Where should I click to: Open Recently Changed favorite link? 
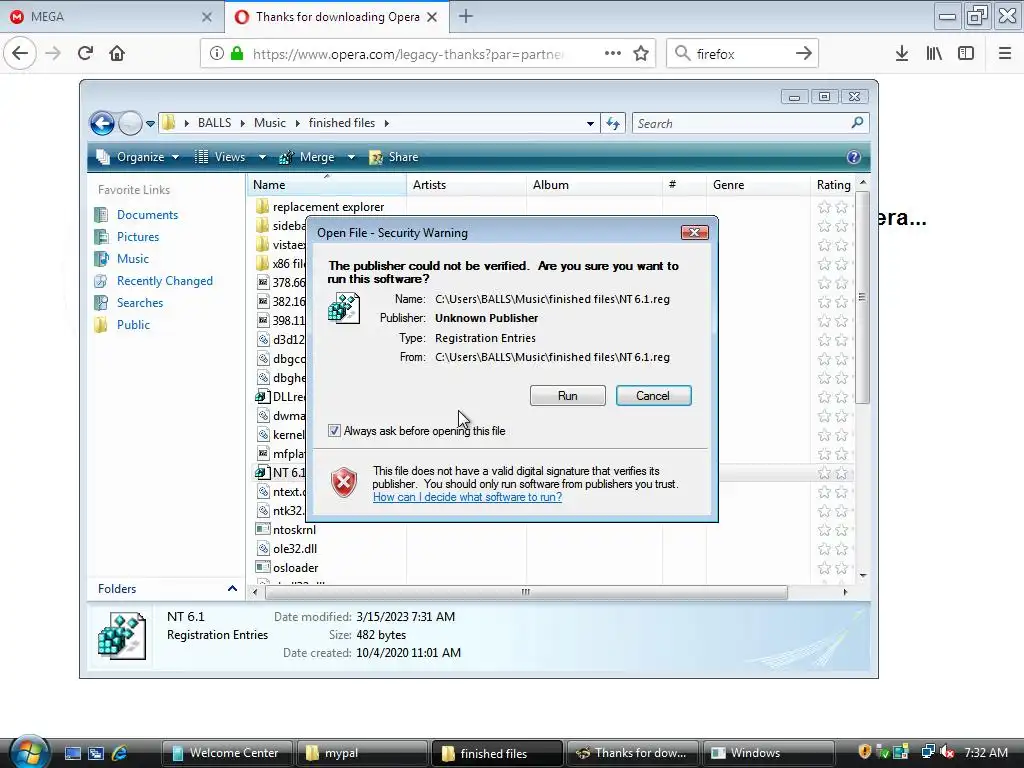pyautogui.click(x=165, y=281)
